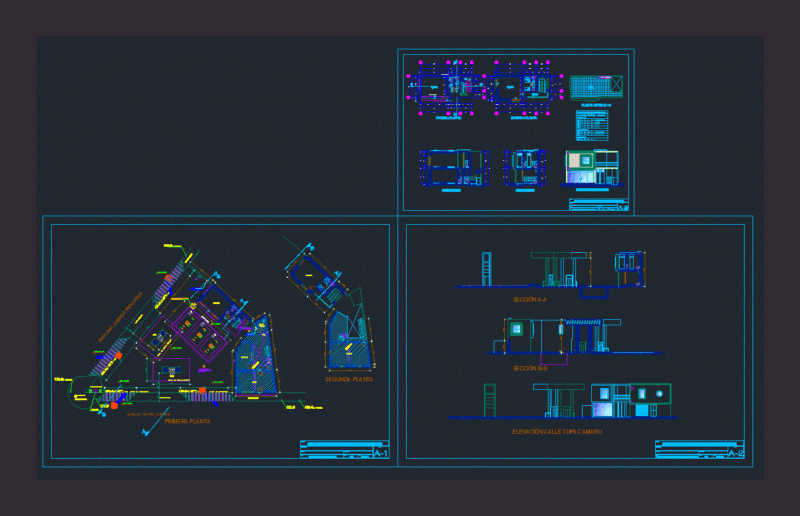Click the A-1 sheet number in title block
Viewport: 800px width, 516px height.
click(381, 453)
